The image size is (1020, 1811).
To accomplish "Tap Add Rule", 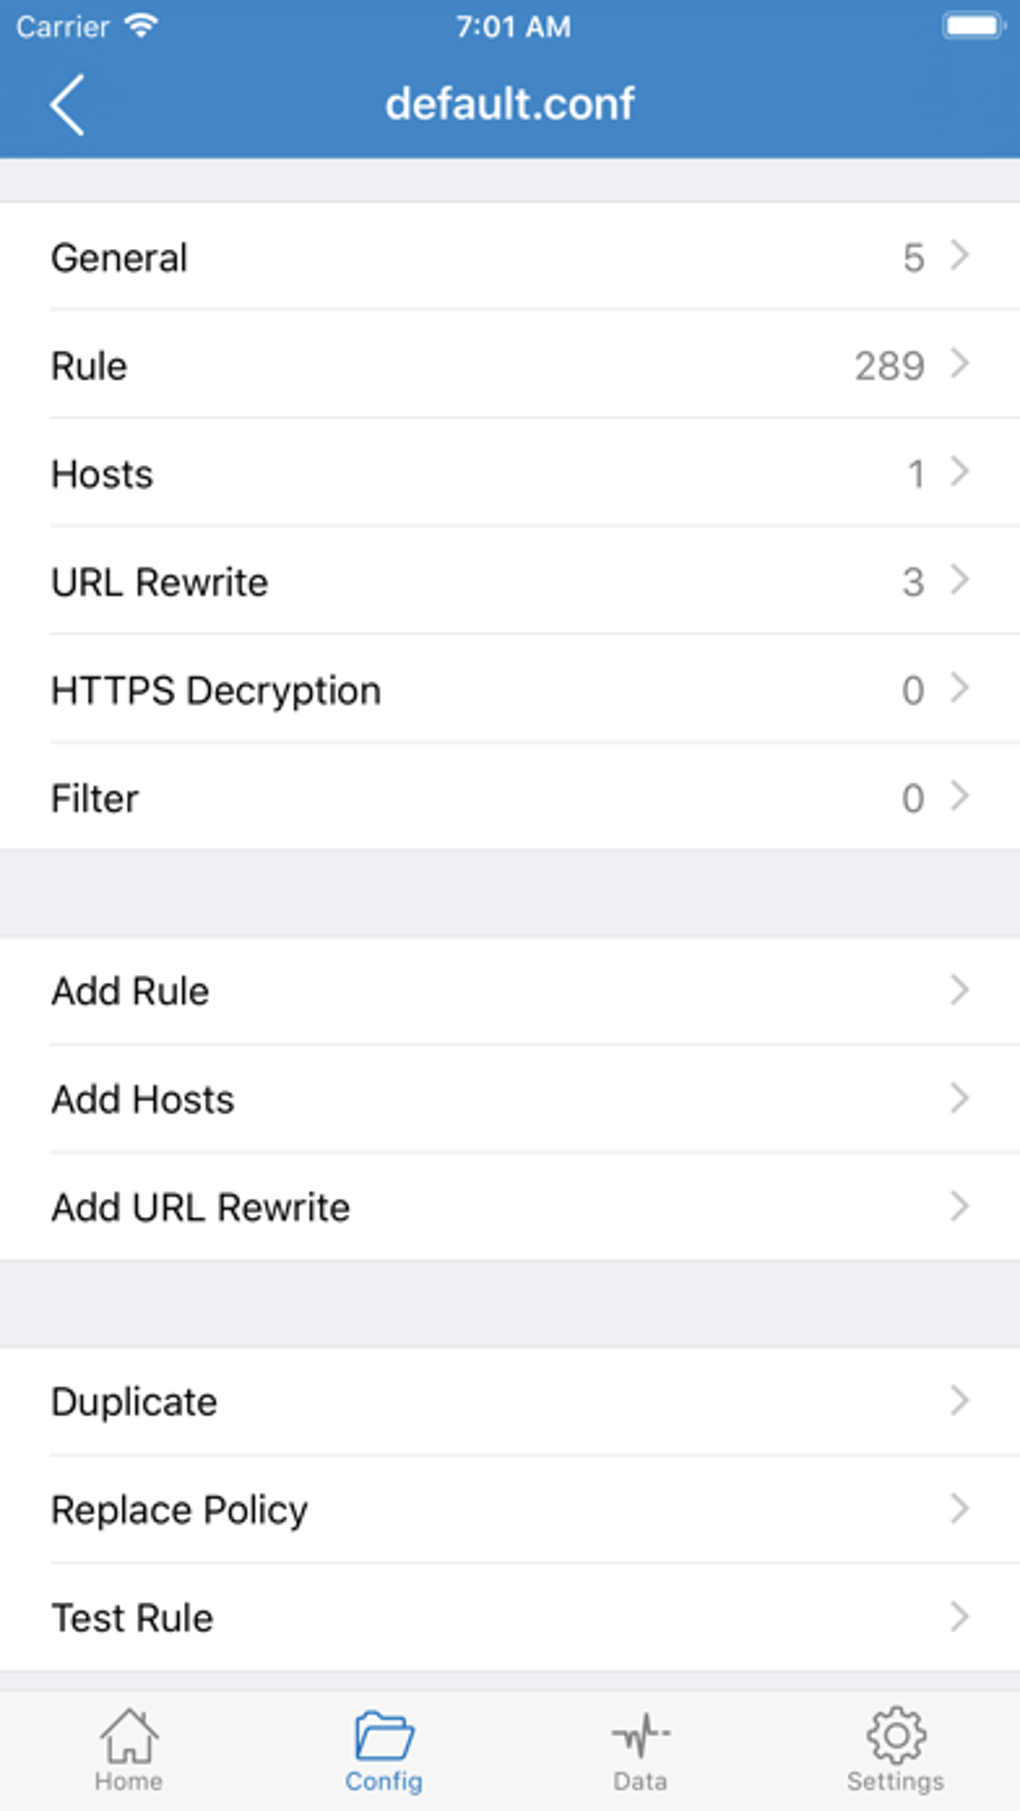I will (x=510, y=991).
